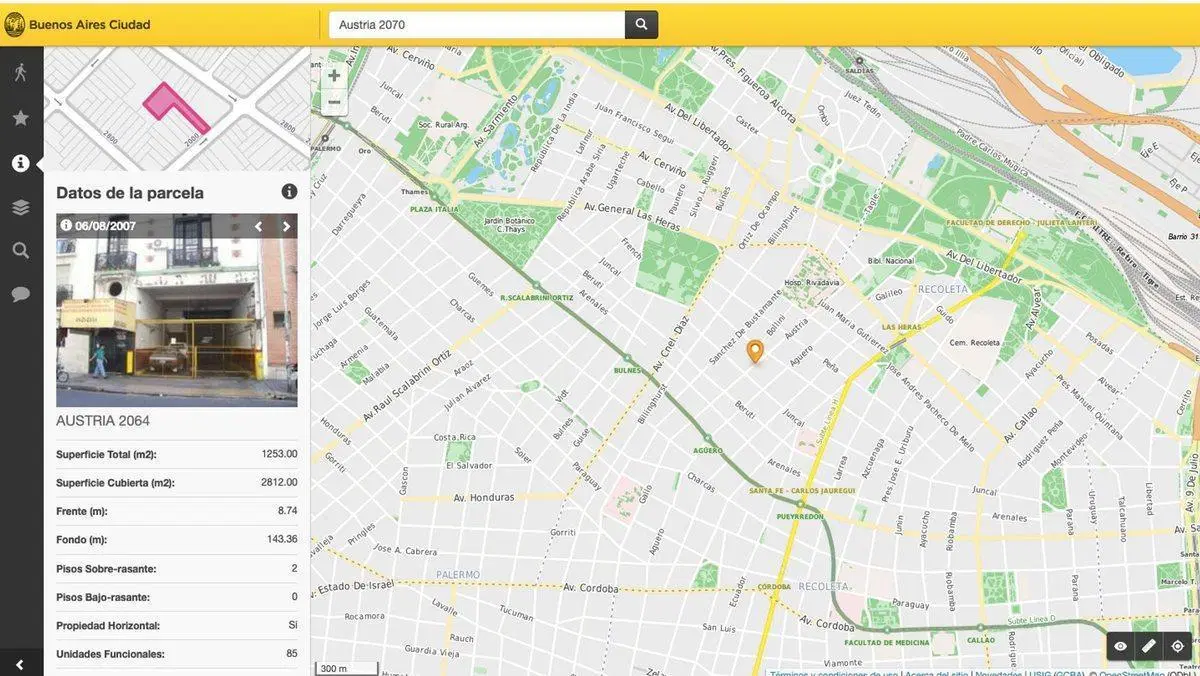Click the Propiedad Horizontal row label
Screen dimensions: 1200x676
pos(108,626)
